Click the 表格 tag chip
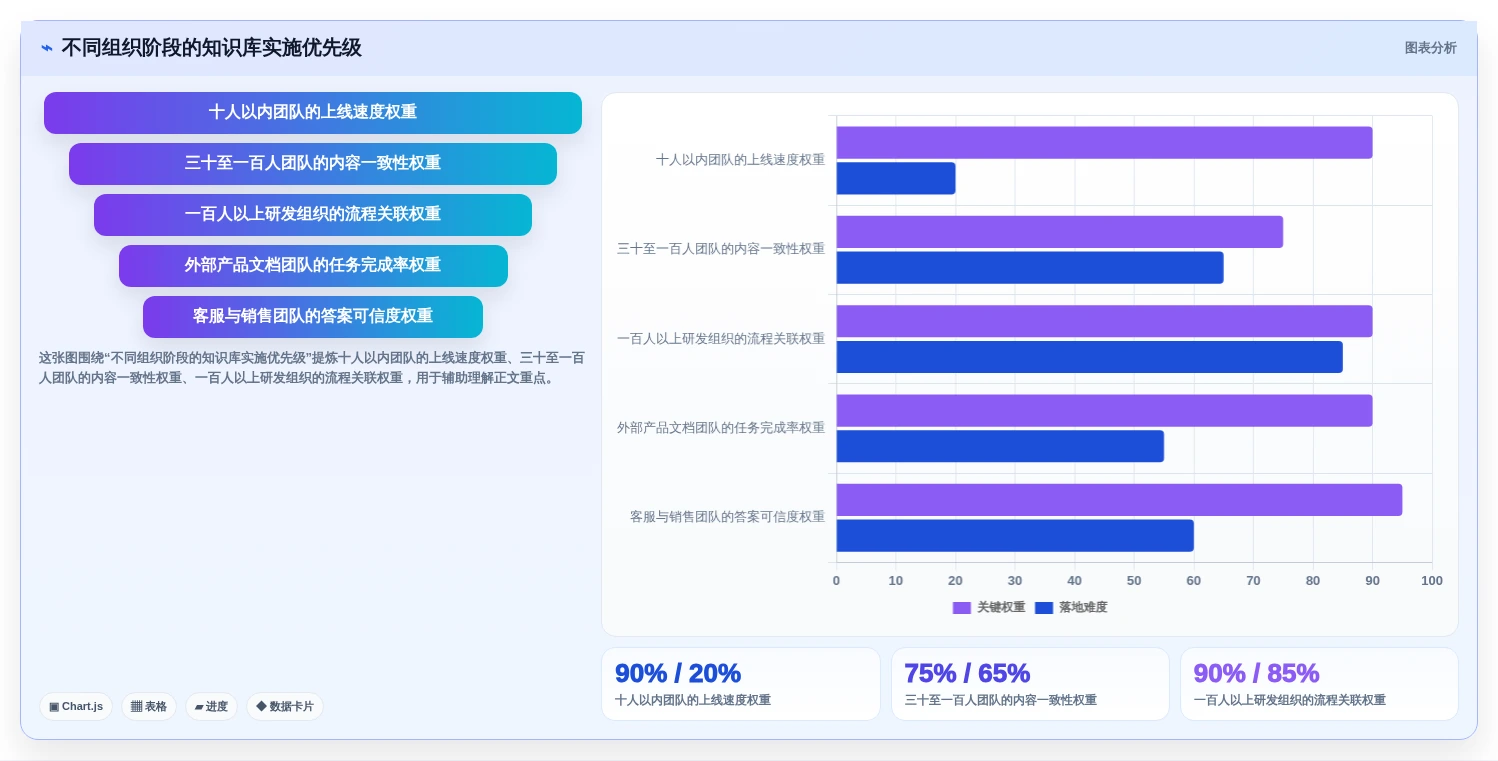This screenshot has width=1498, height=761. click(x=149, y=706)
